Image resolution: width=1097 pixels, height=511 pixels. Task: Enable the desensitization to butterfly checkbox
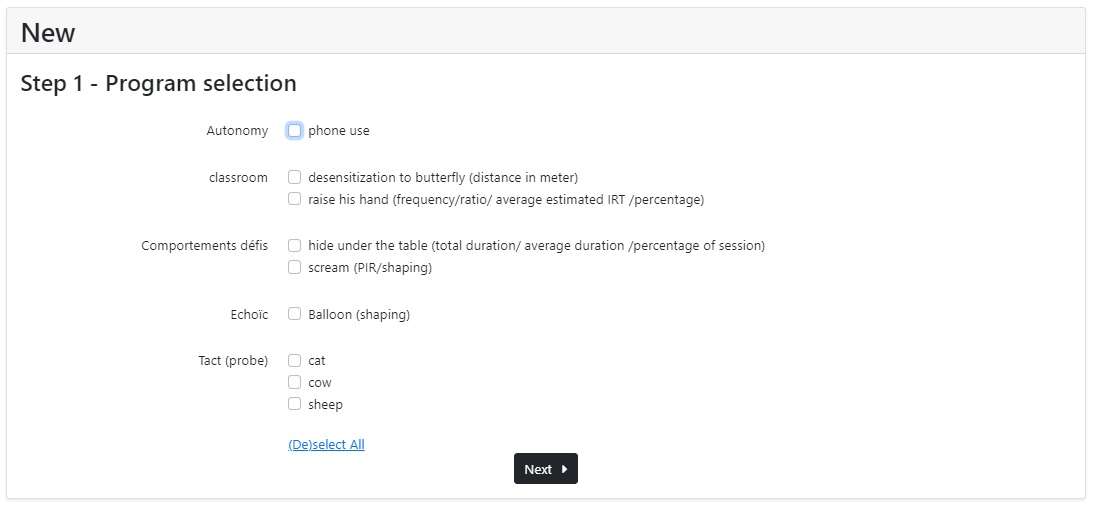pos(295,177)
